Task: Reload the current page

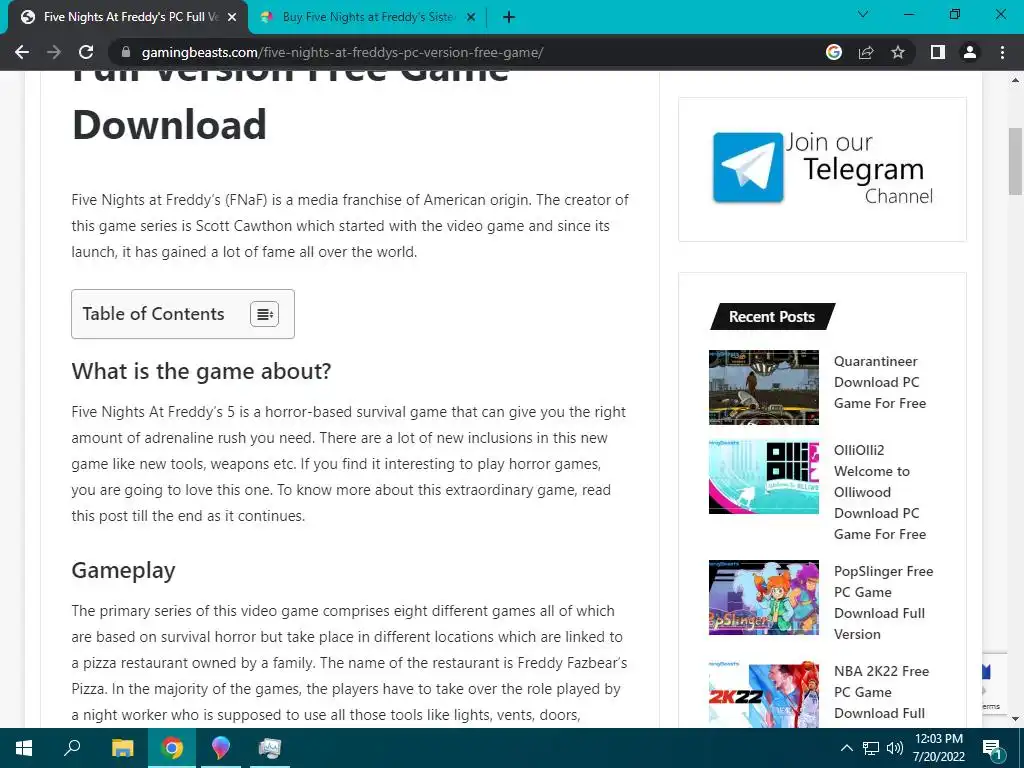Action: coord(86,52)
